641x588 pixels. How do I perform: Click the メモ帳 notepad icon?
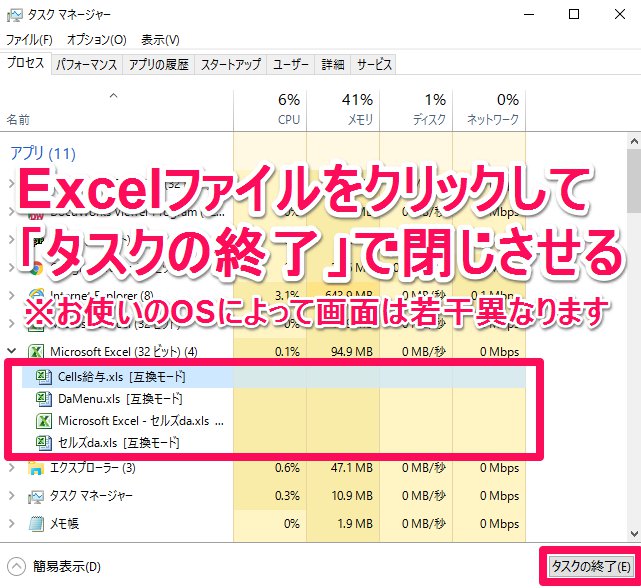pos(36,524)
